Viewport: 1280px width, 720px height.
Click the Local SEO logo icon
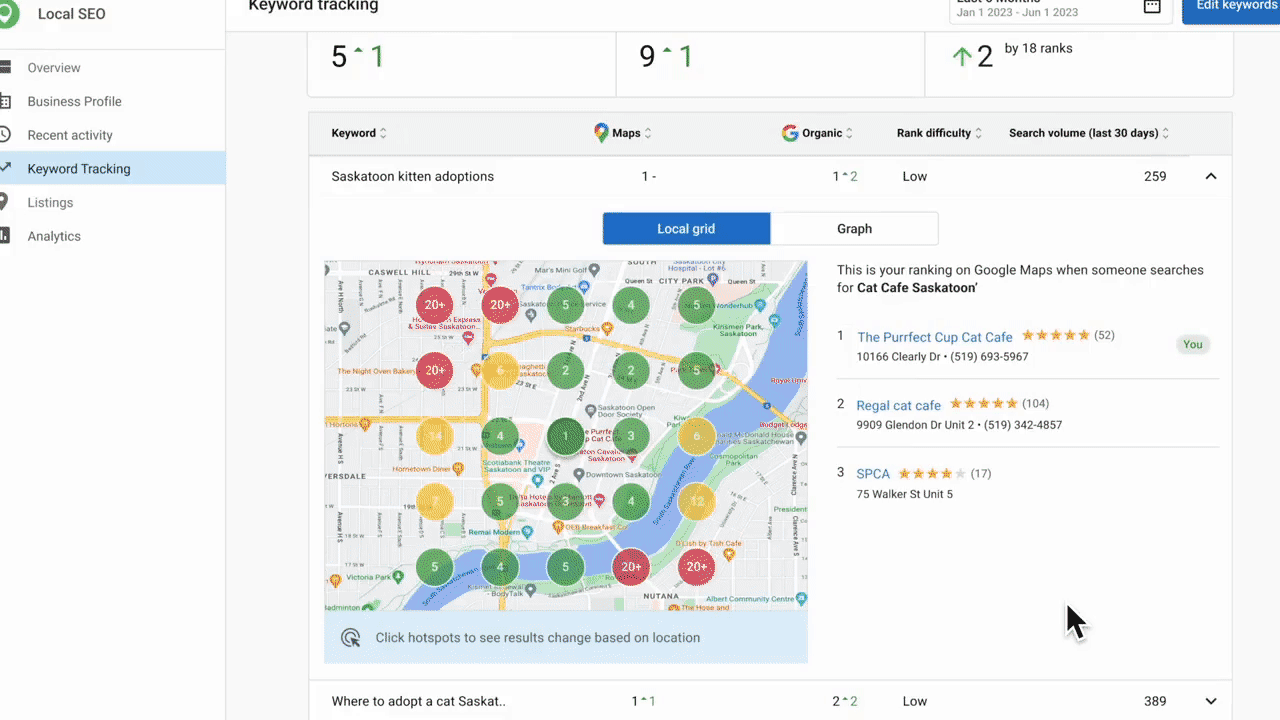pyautogui.click(x=8, y=14)
